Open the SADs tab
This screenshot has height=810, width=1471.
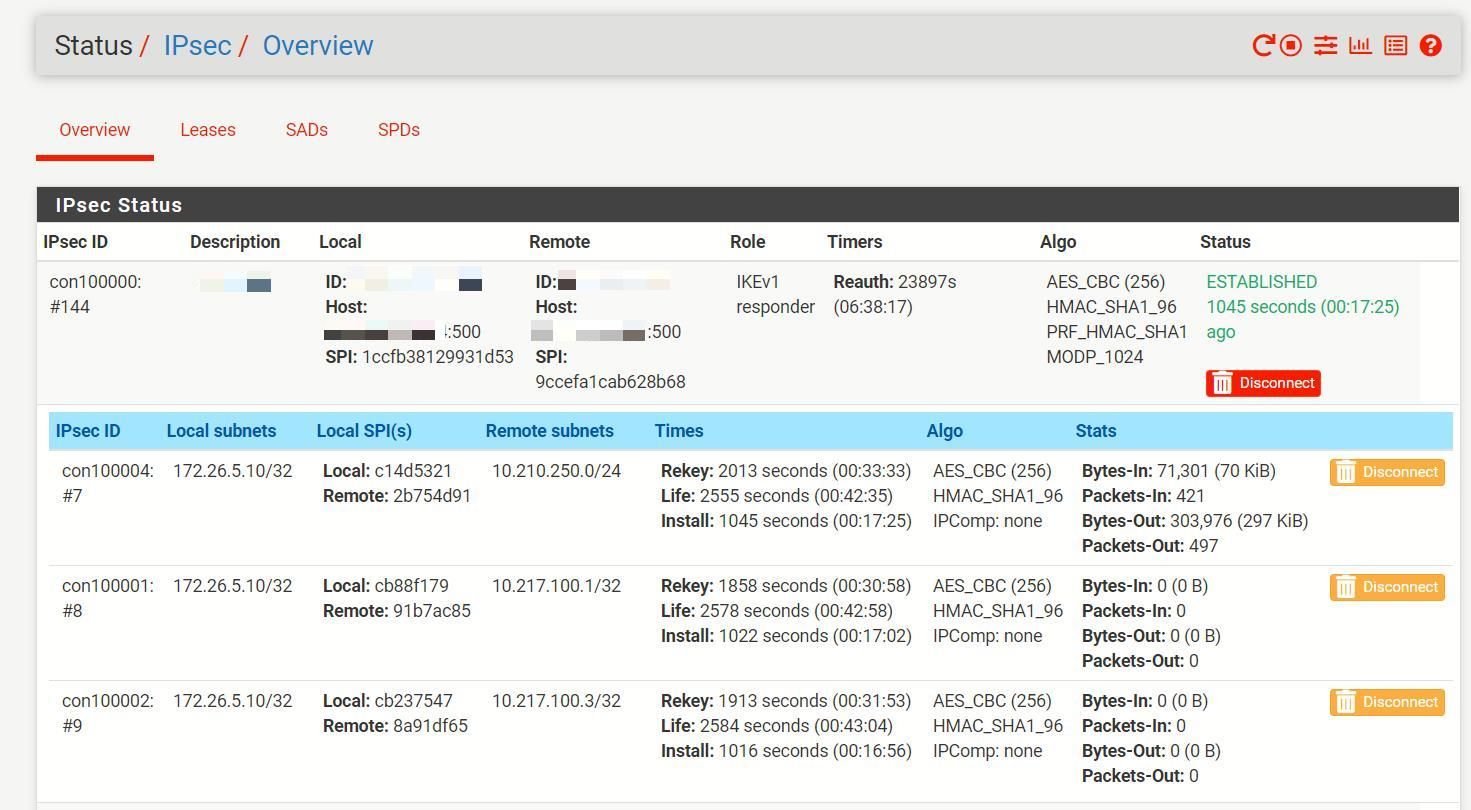pos(306,130)
